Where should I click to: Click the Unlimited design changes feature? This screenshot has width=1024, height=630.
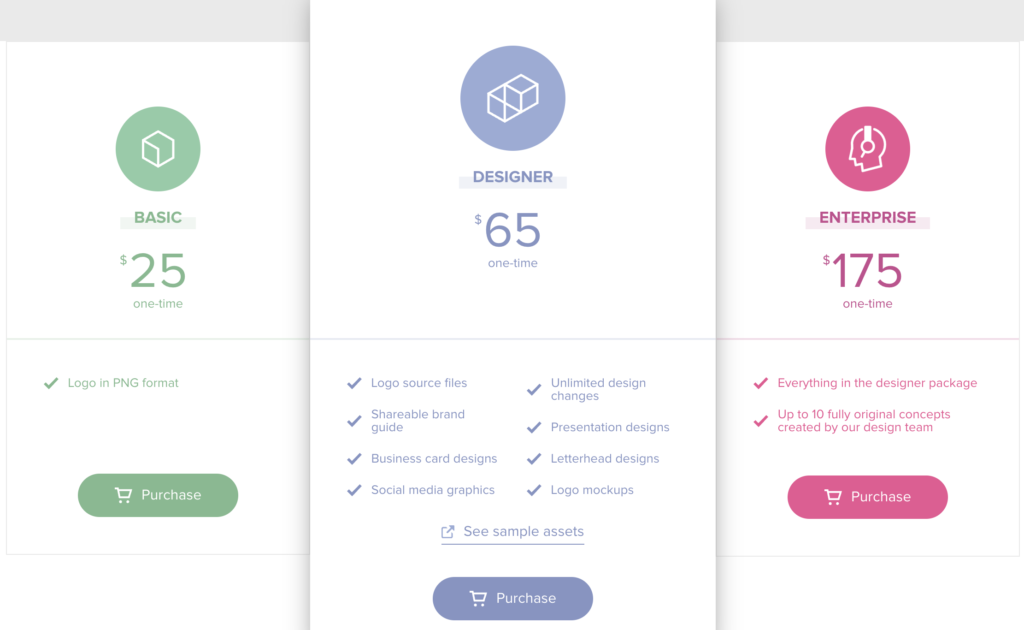(598, 389)
